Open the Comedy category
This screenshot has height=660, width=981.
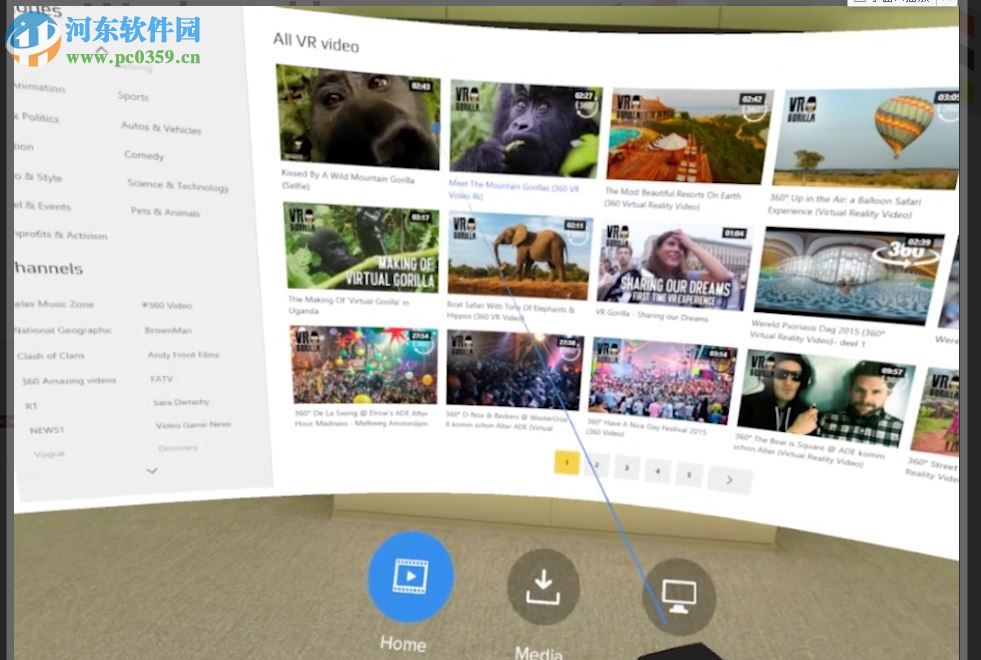pyautogui.click(x=144, y=155)
